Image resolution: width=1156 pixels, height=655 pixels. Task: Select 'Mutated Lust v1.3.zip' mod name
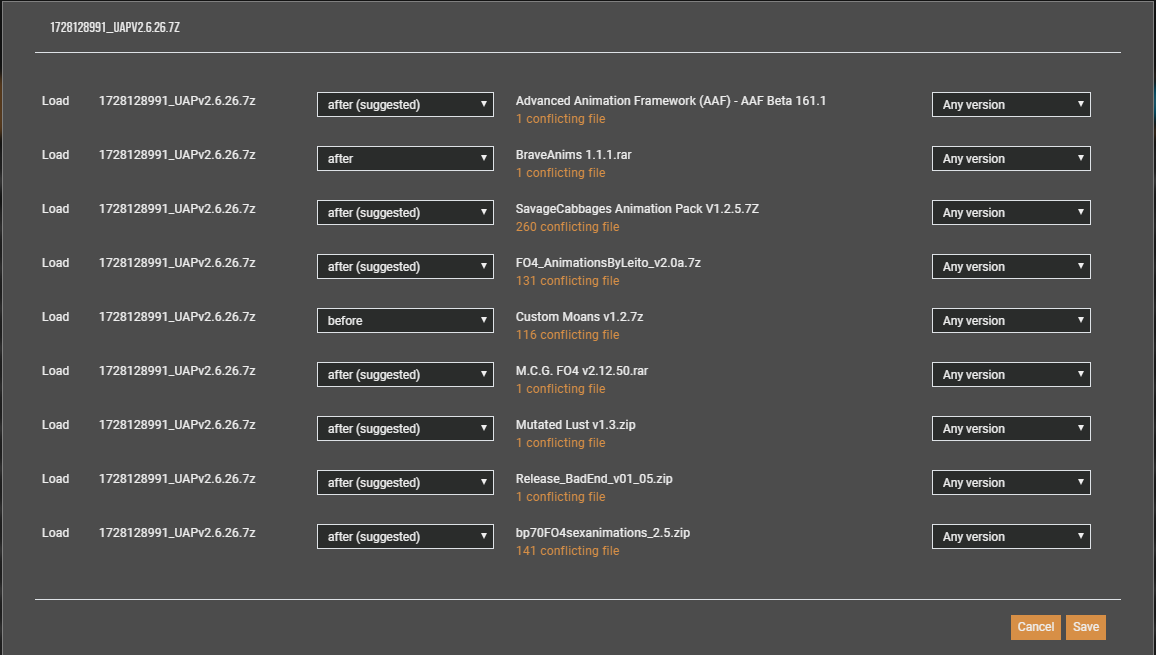point(575,425)
